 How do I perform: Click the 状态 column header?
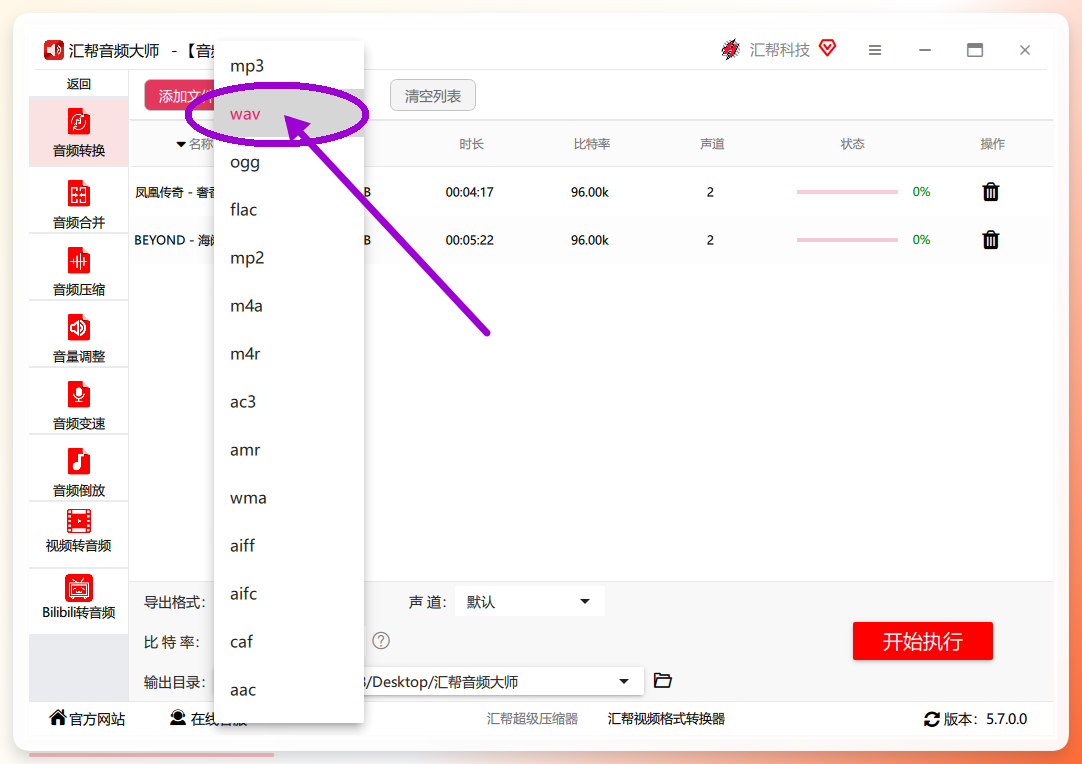852,144
